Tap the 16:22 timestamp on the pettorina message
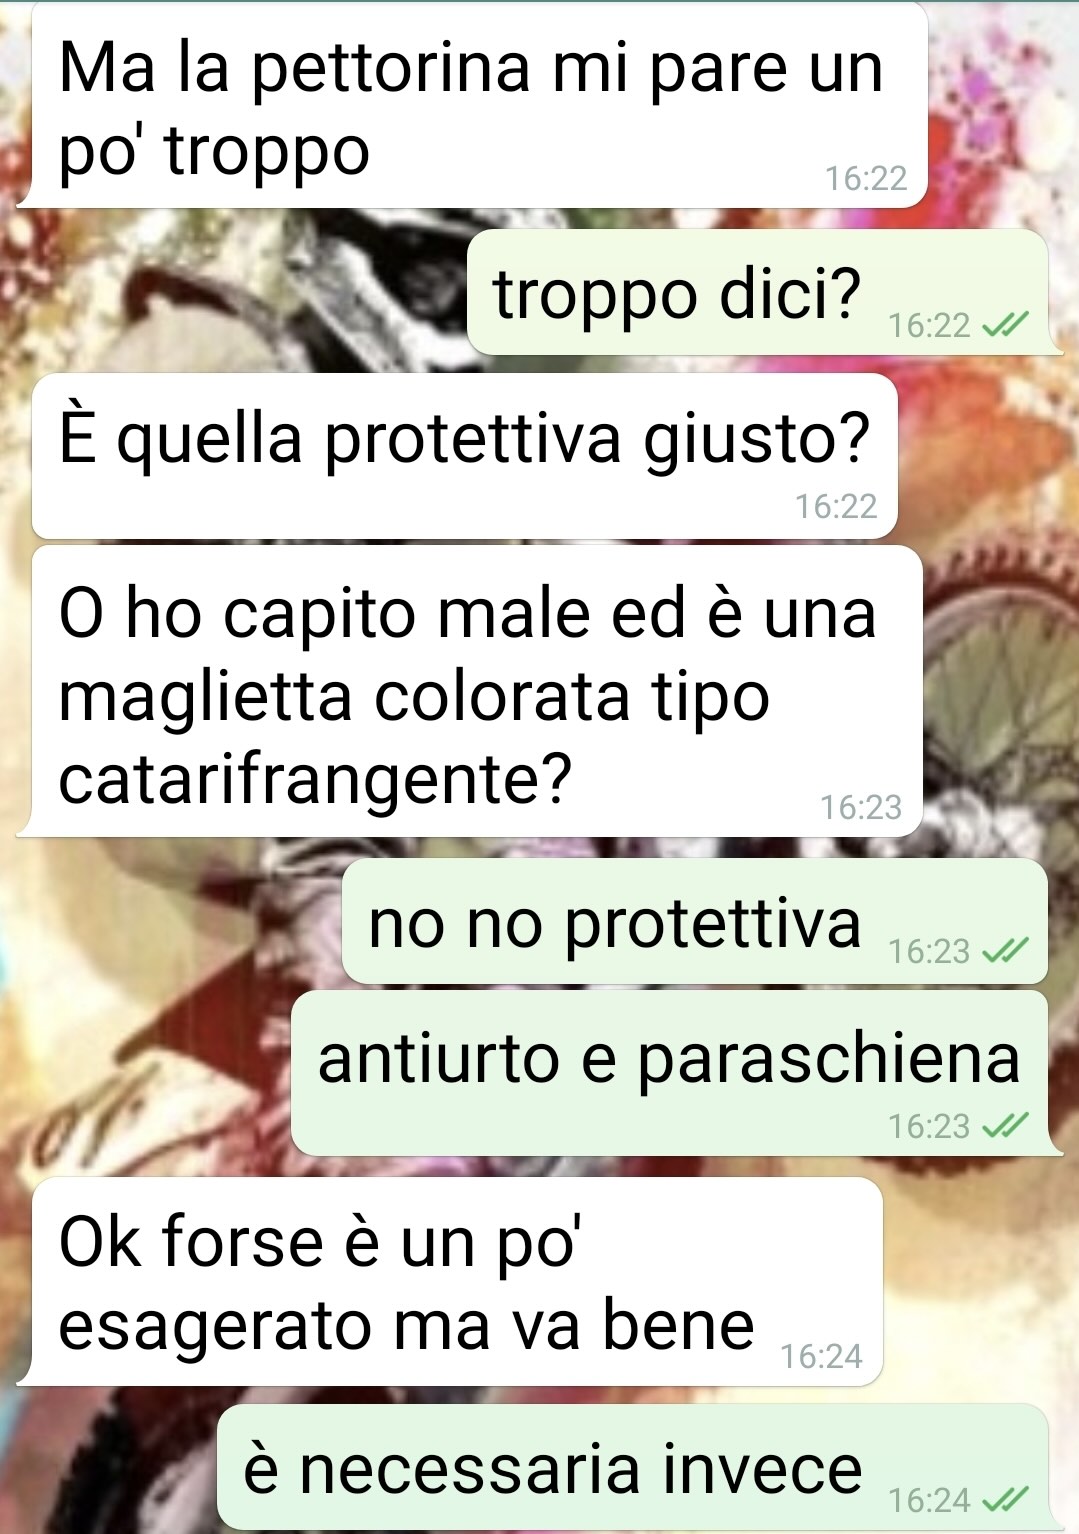This screenshot has height=1534, width=1079. (866, 178)
